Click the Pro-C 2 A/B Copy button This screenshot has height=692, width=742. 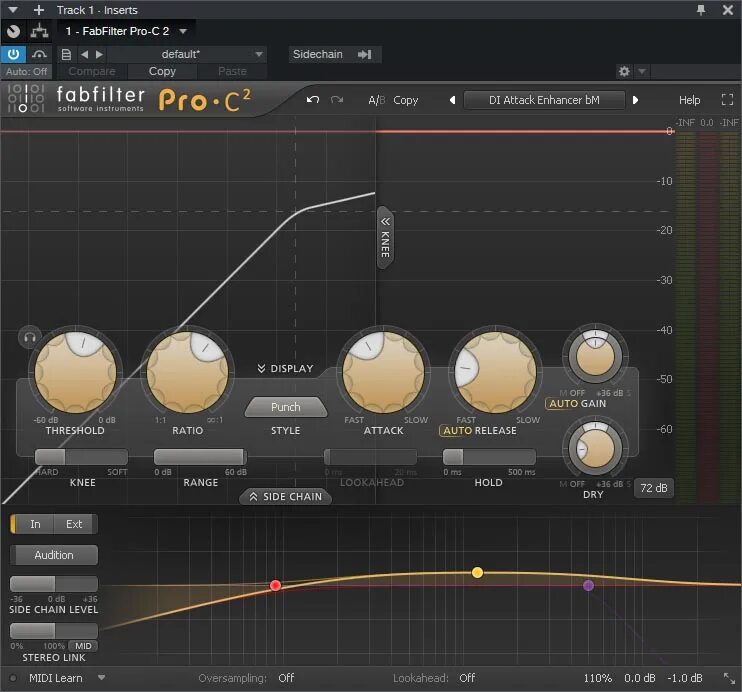(x=406, y=100)
